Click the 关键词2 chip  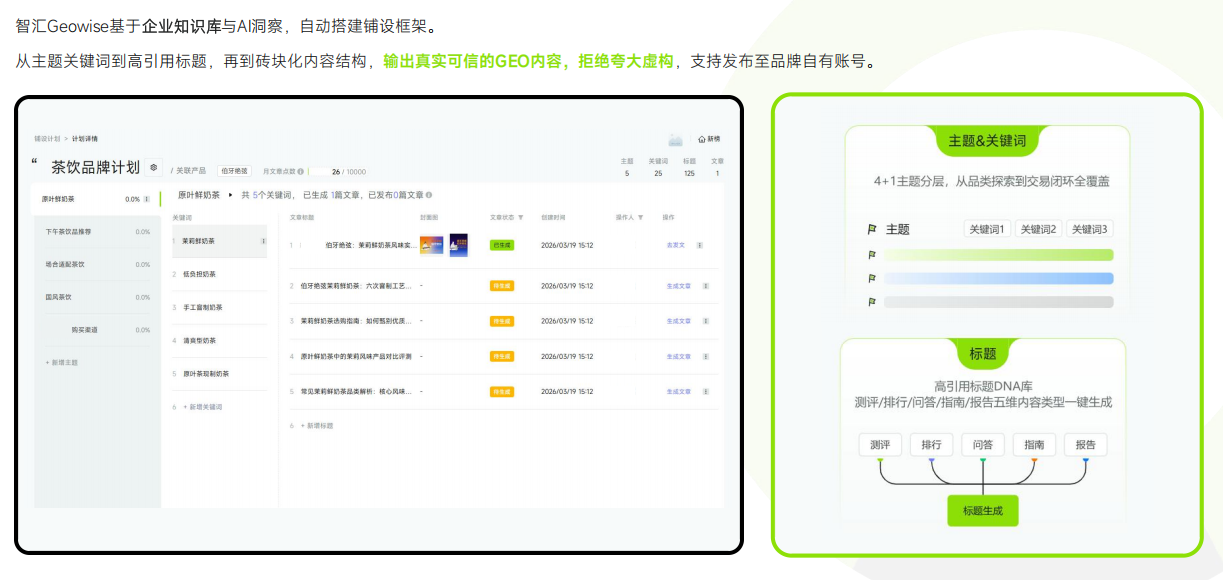(x=1039, y=229)
